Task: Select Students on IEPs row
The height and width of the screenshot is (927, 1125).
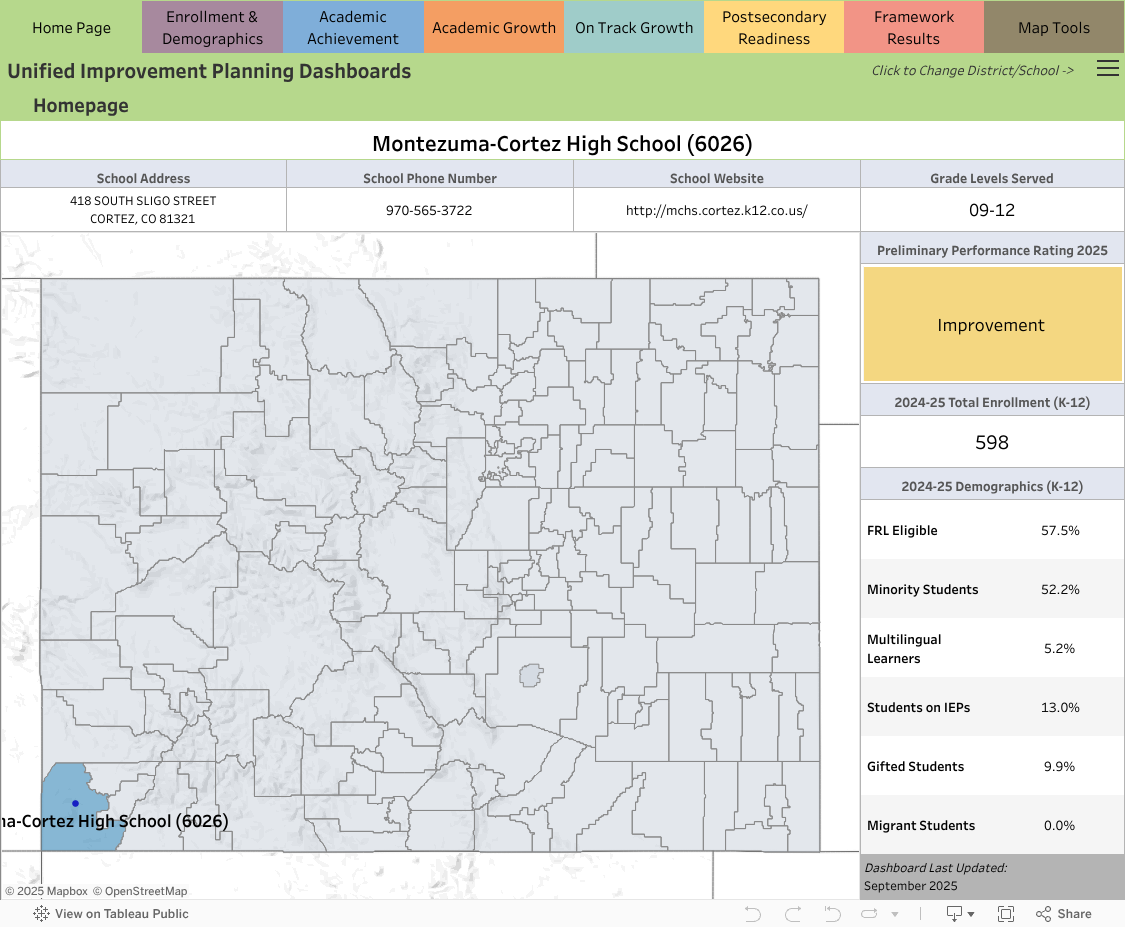Action: [992, 707]
